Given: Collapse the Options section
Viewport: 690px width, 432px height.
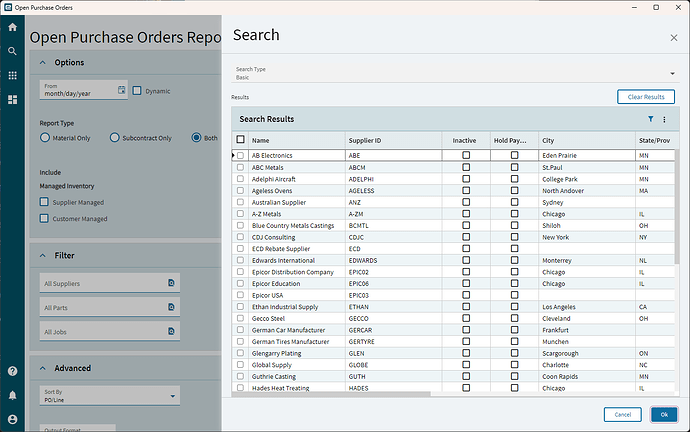Looking at the screenshot, I should coord(43,62).
